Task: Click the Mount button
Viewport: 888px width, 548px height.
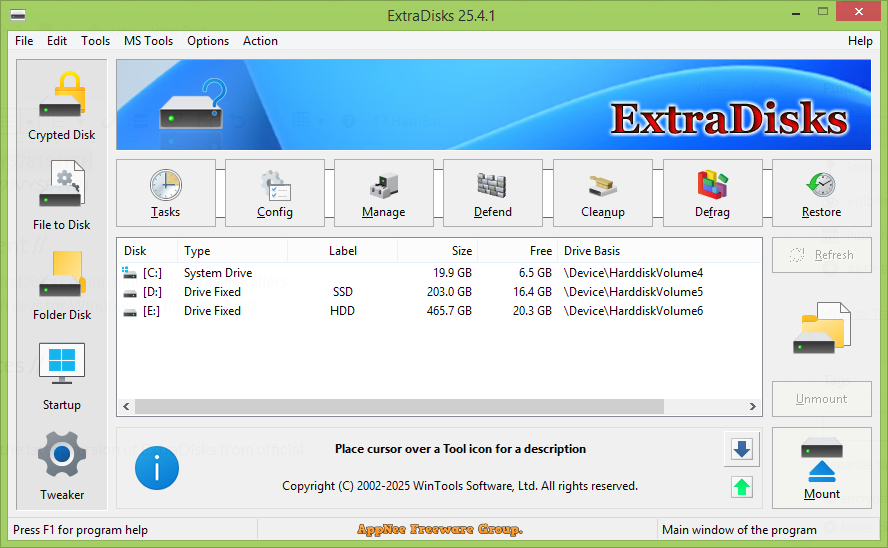Action: point(822,468)
